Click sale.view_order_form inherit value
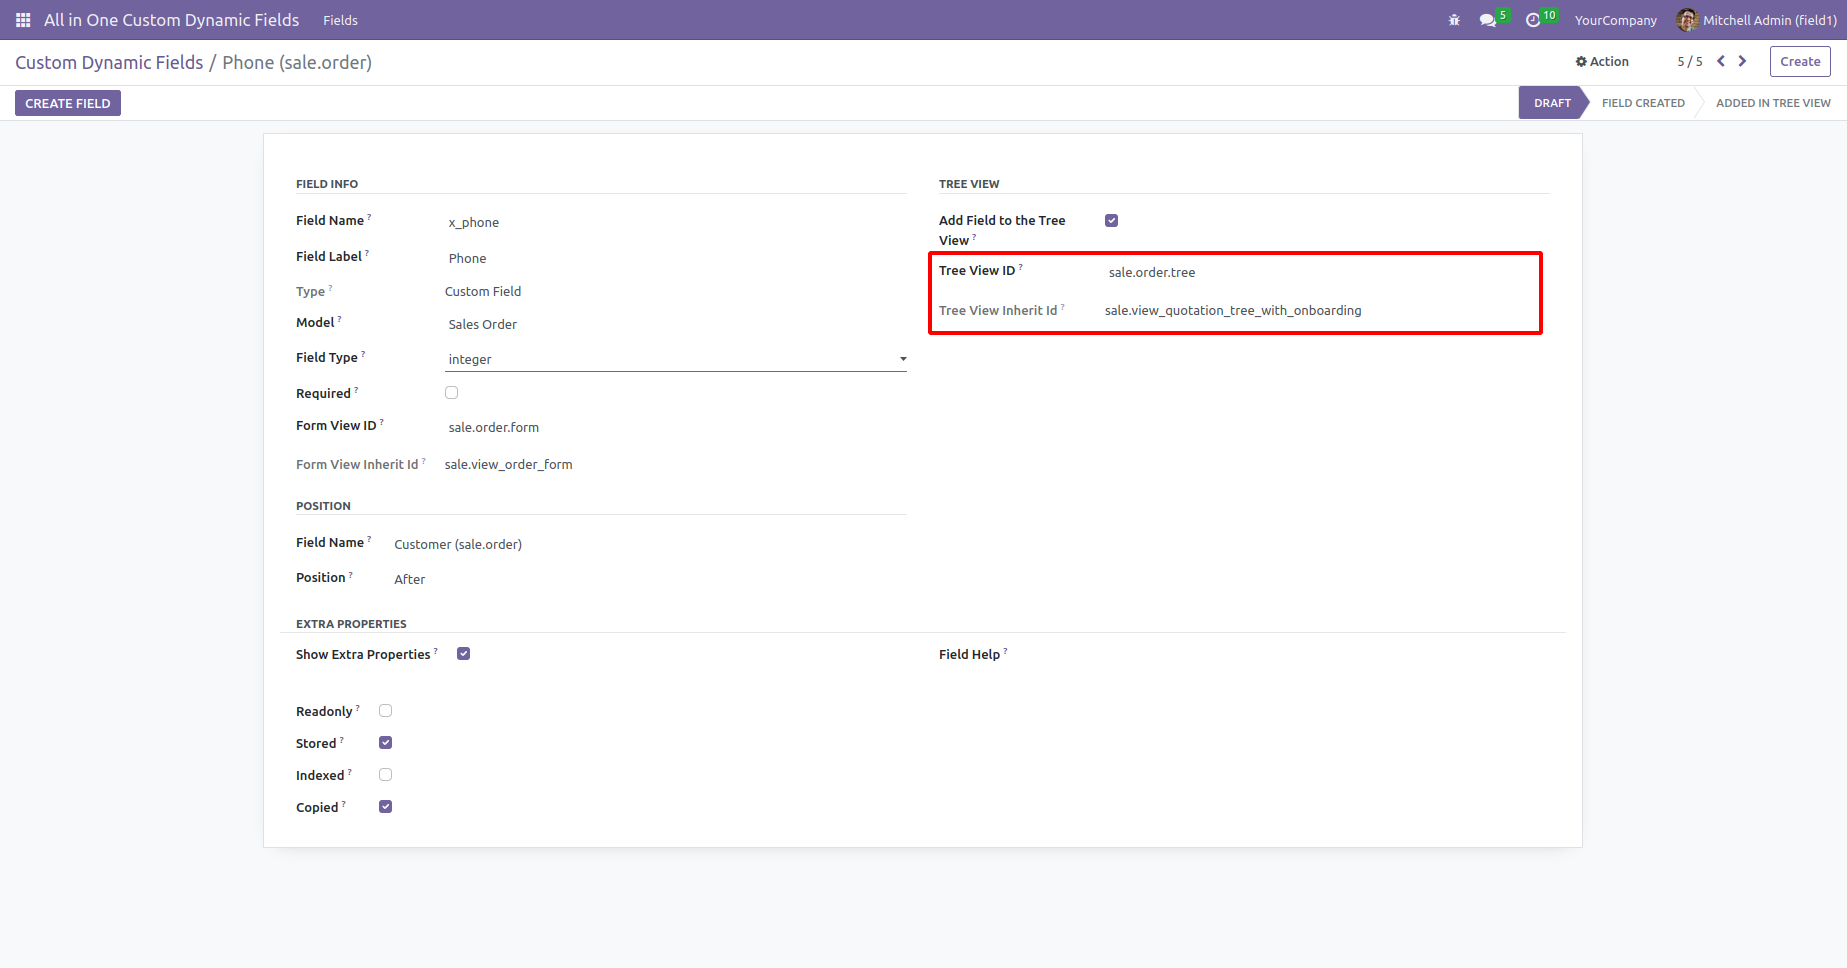This screenshot has height=968, width=1847. pos(508,464)
